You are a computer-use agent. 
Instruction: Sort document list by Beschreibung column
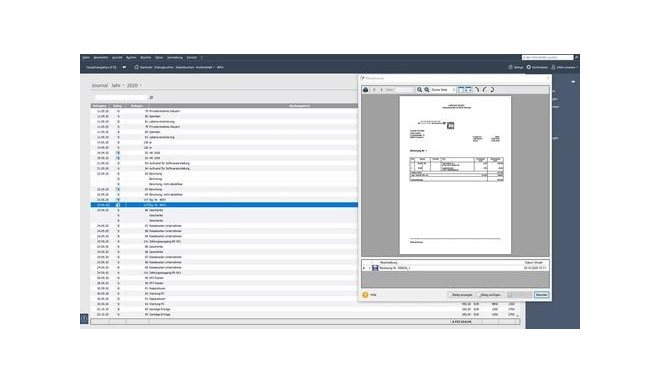389,262
